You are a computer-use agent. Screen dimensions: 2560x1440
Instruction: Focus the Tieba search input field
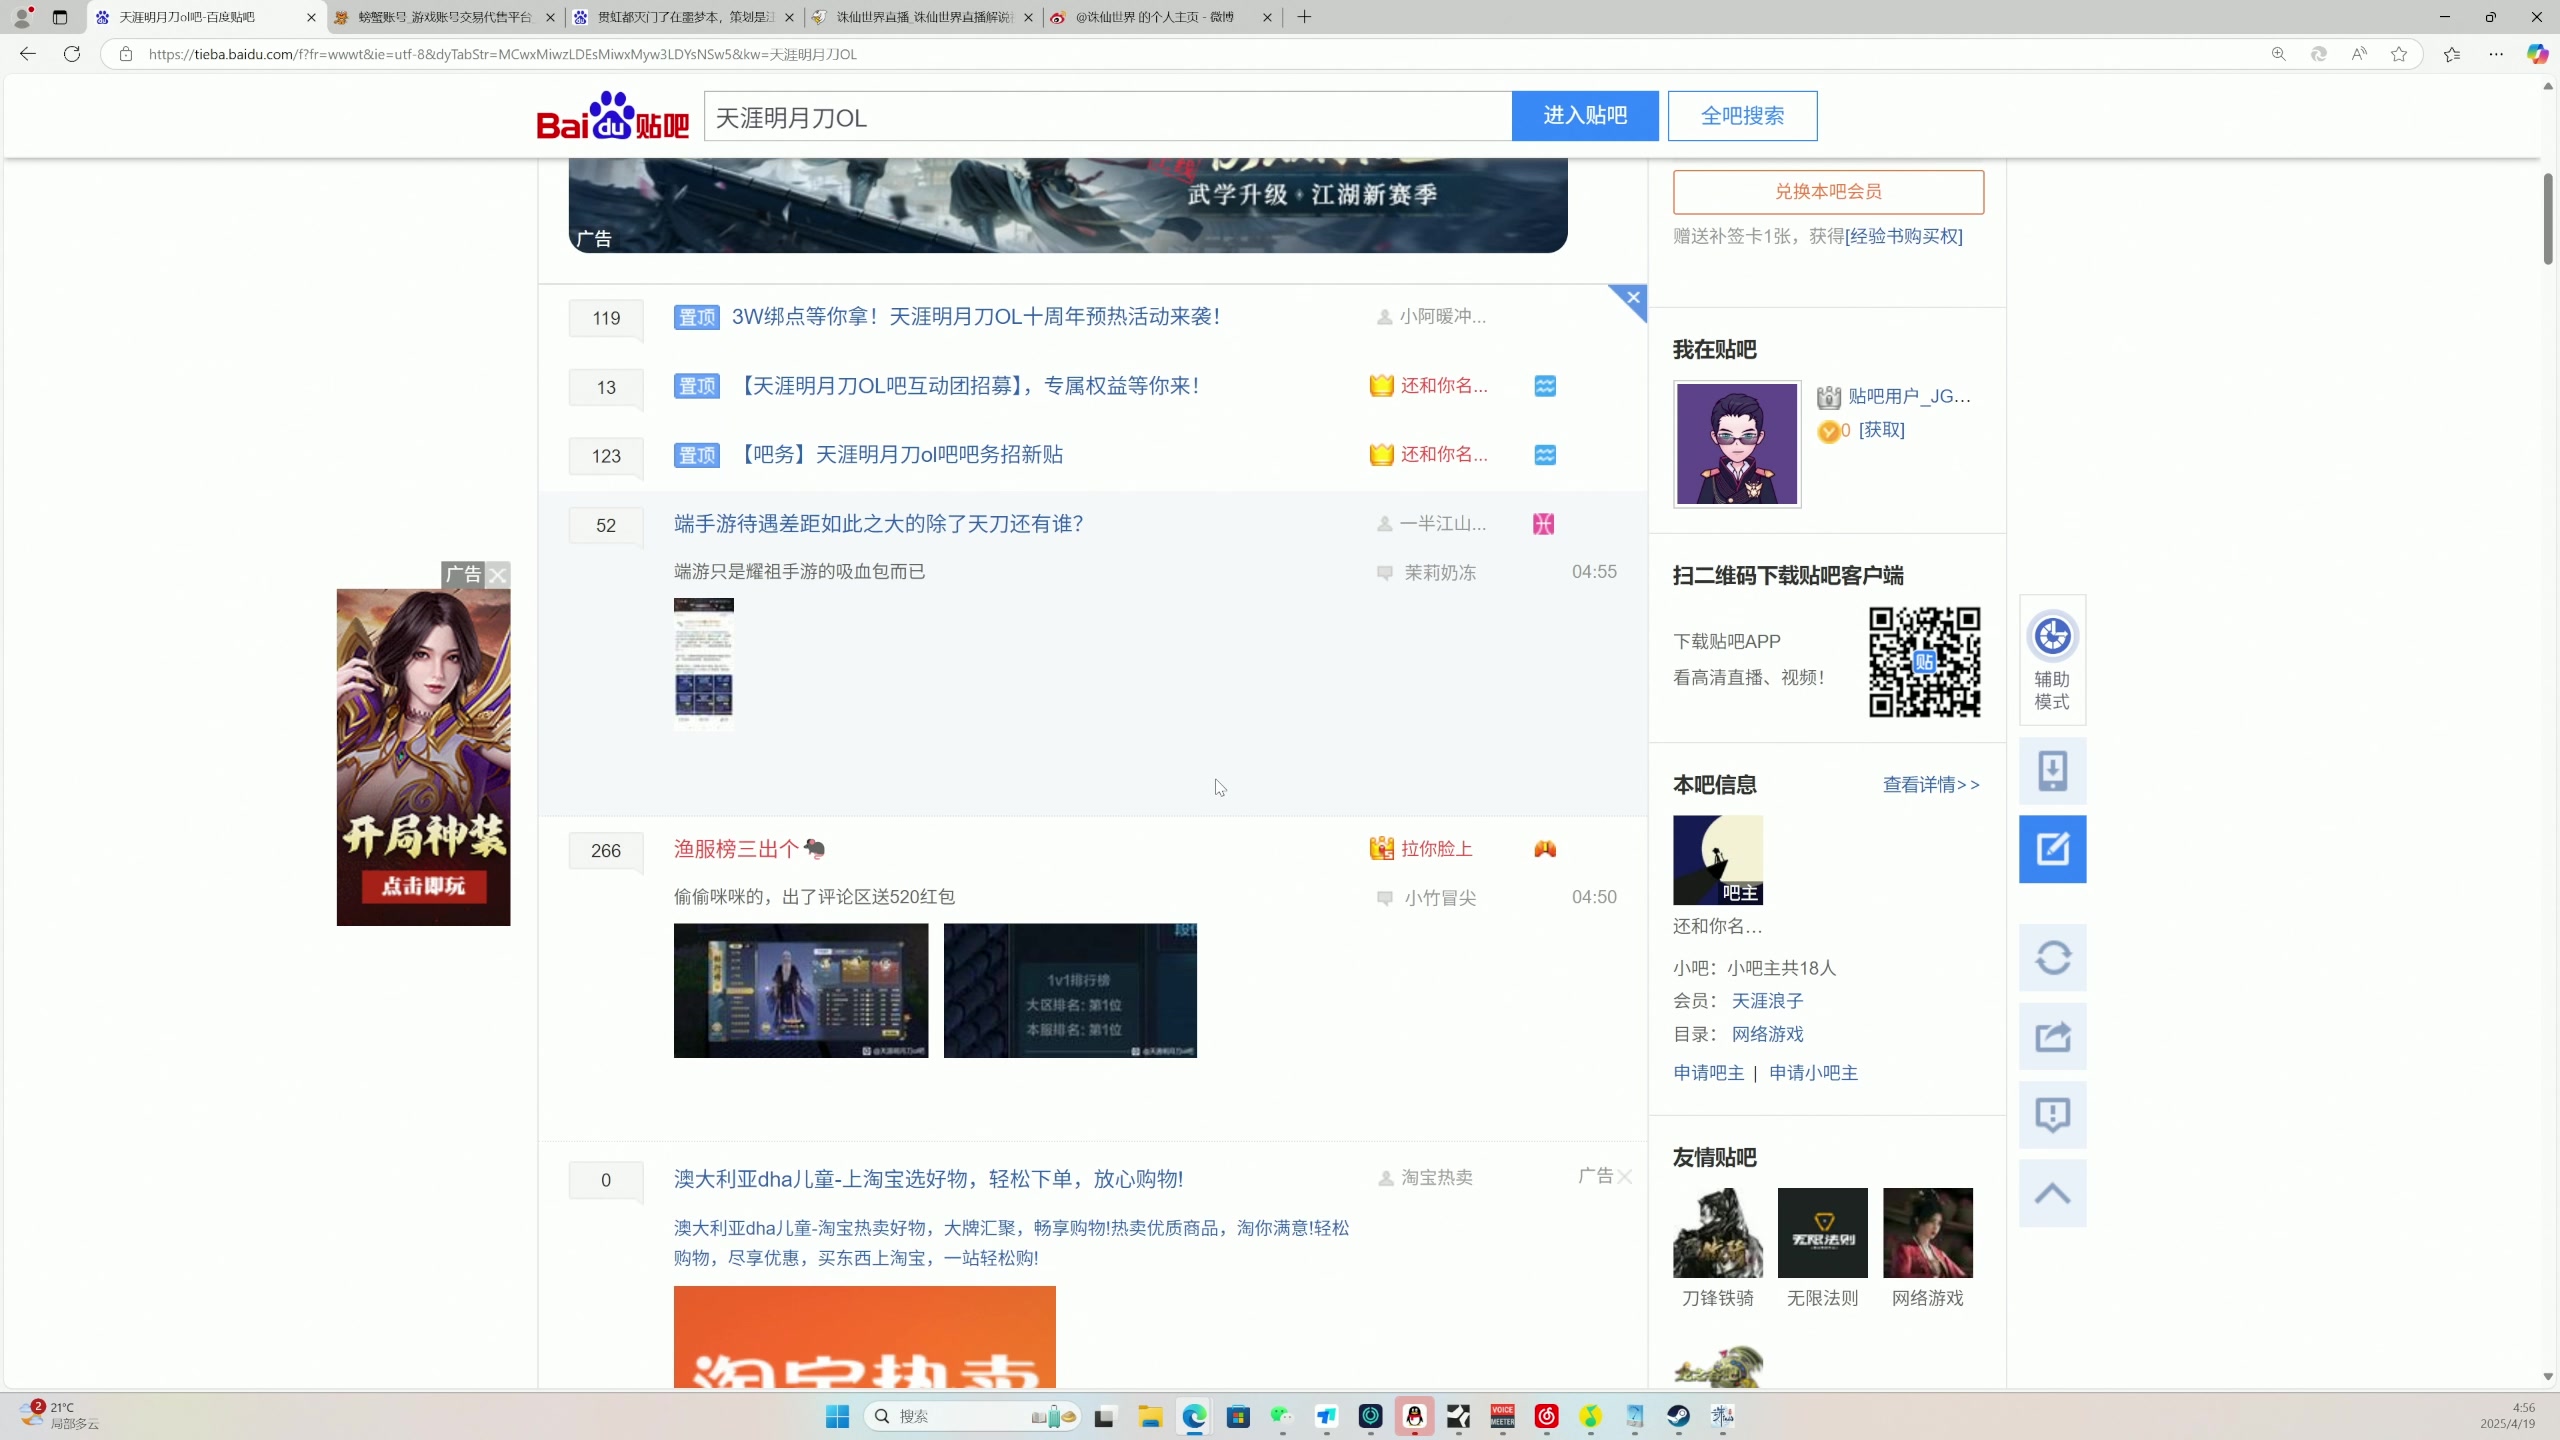[x=1108, y=116]
